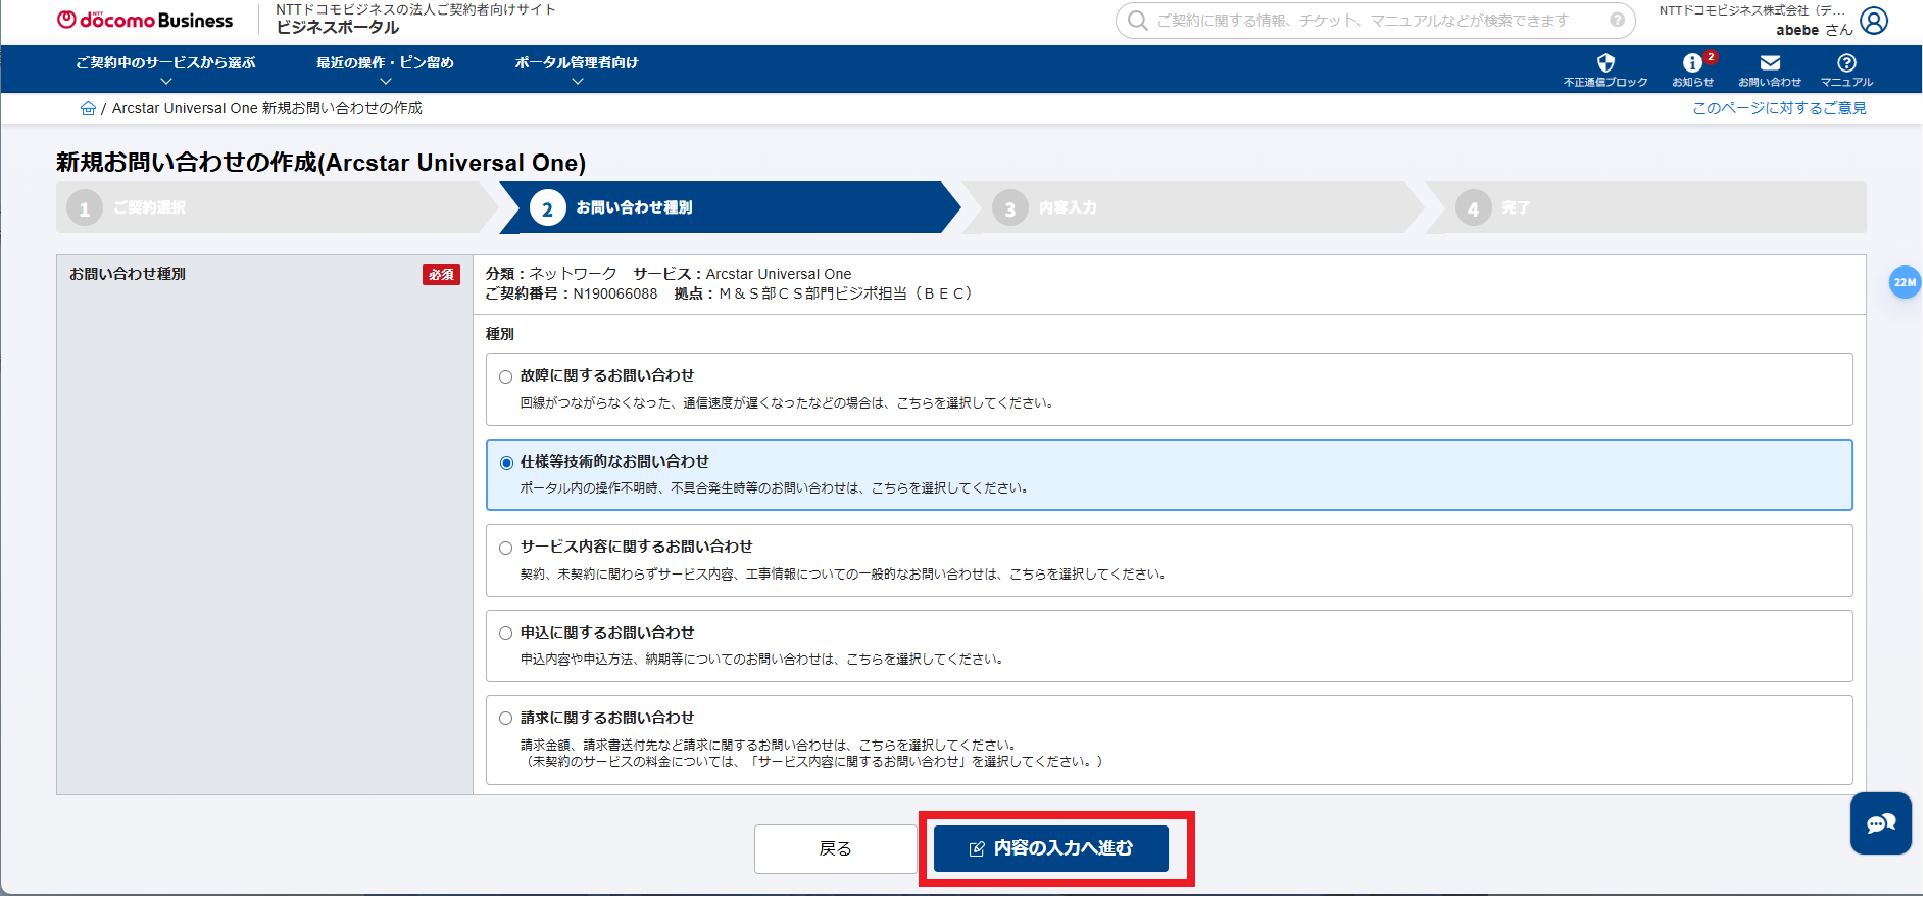Open the user account avatar icon
Screen dimensions: 1923x920
(x=1874, y=20)
